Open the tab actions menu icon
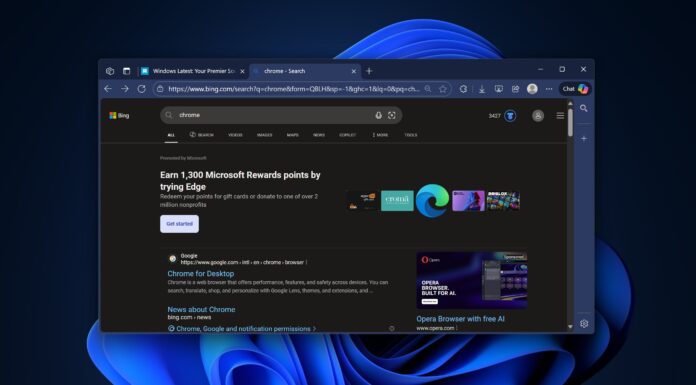Image resolution: width=696 pixels, height=385 pixels. tap(127, 71)
